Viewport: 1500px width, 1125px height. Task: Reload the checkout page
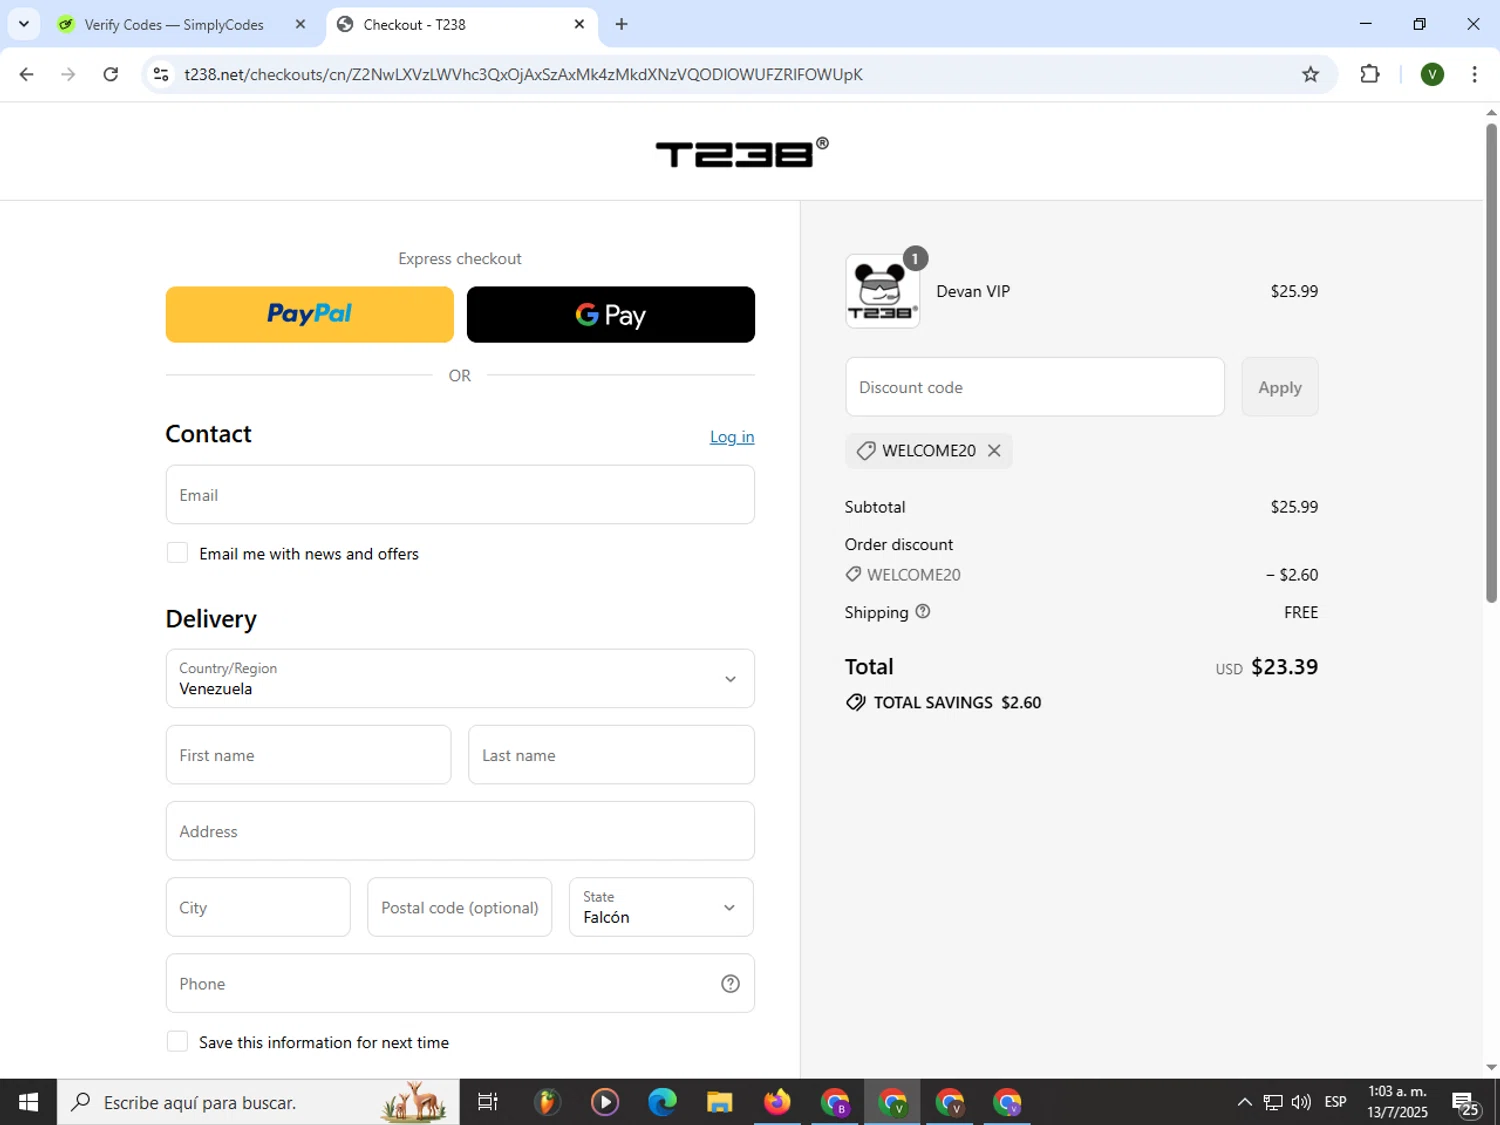pyautogui.click(x=111, y=74)
